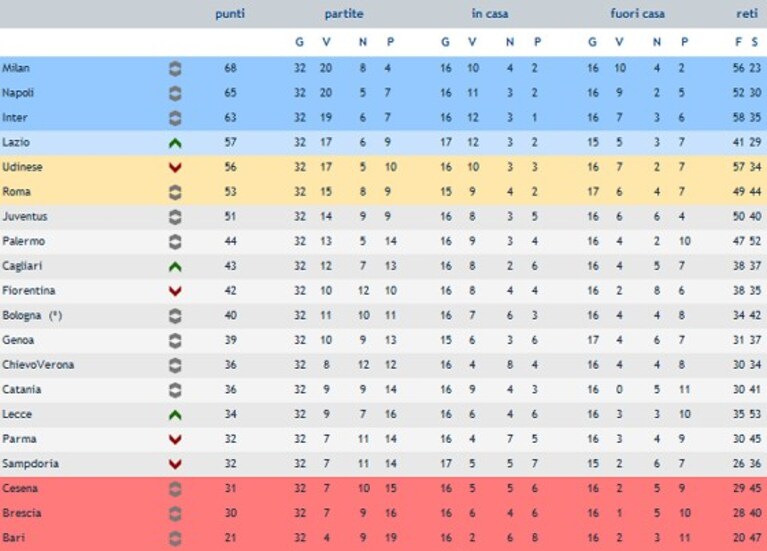
Task: Click the red down arrow beside Udinese
Action: 175,168
